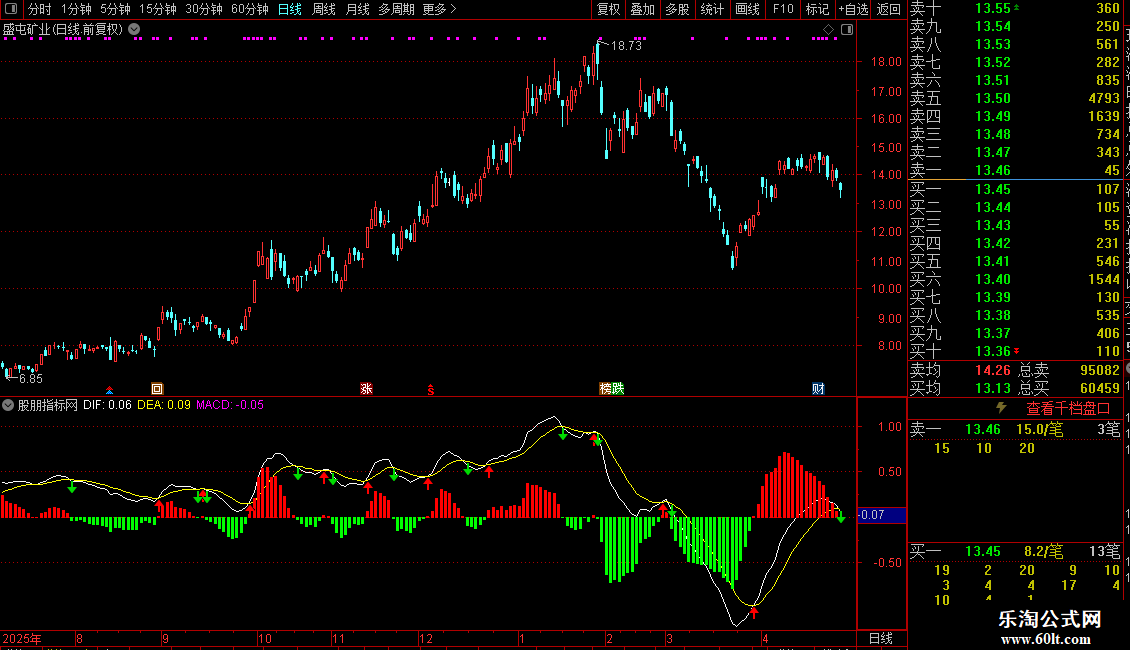Click the diamond marker icon above the chart
The width and height of the screenshot is (1130, 650).
[828, 29]
